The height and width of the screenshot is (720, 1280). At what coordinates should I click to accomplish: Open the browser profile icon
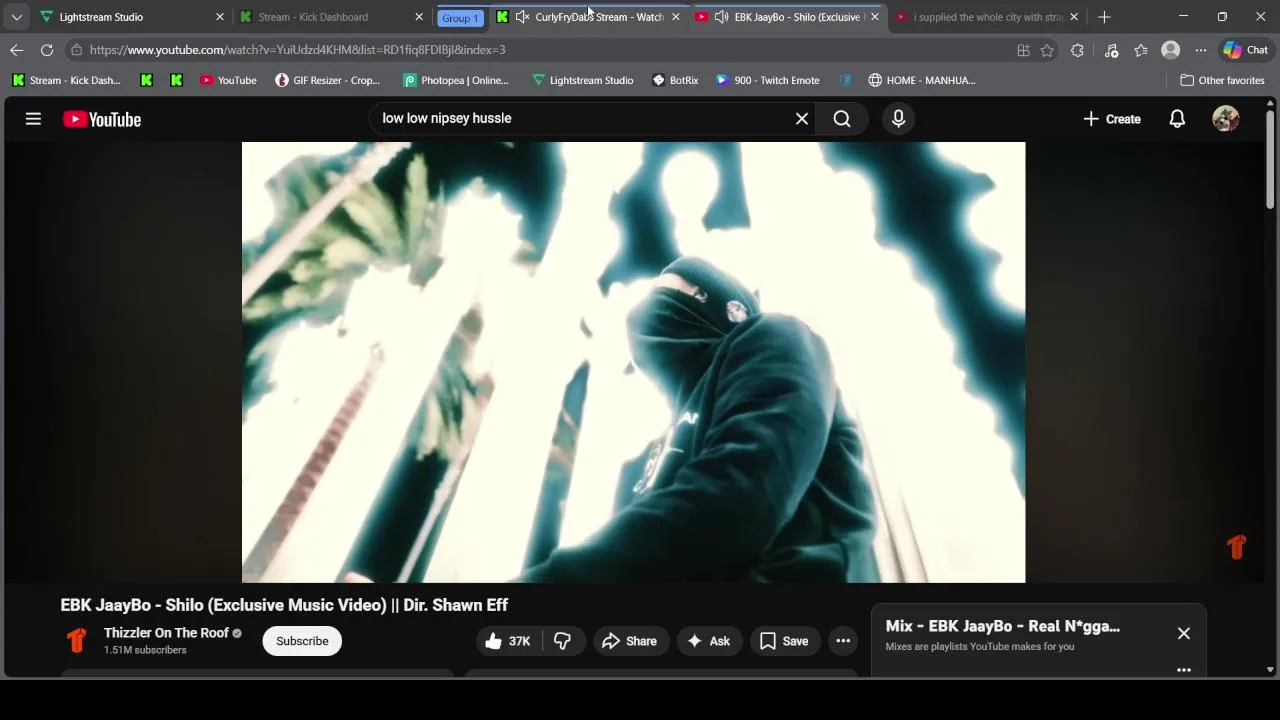click(x=1171, y=50)
